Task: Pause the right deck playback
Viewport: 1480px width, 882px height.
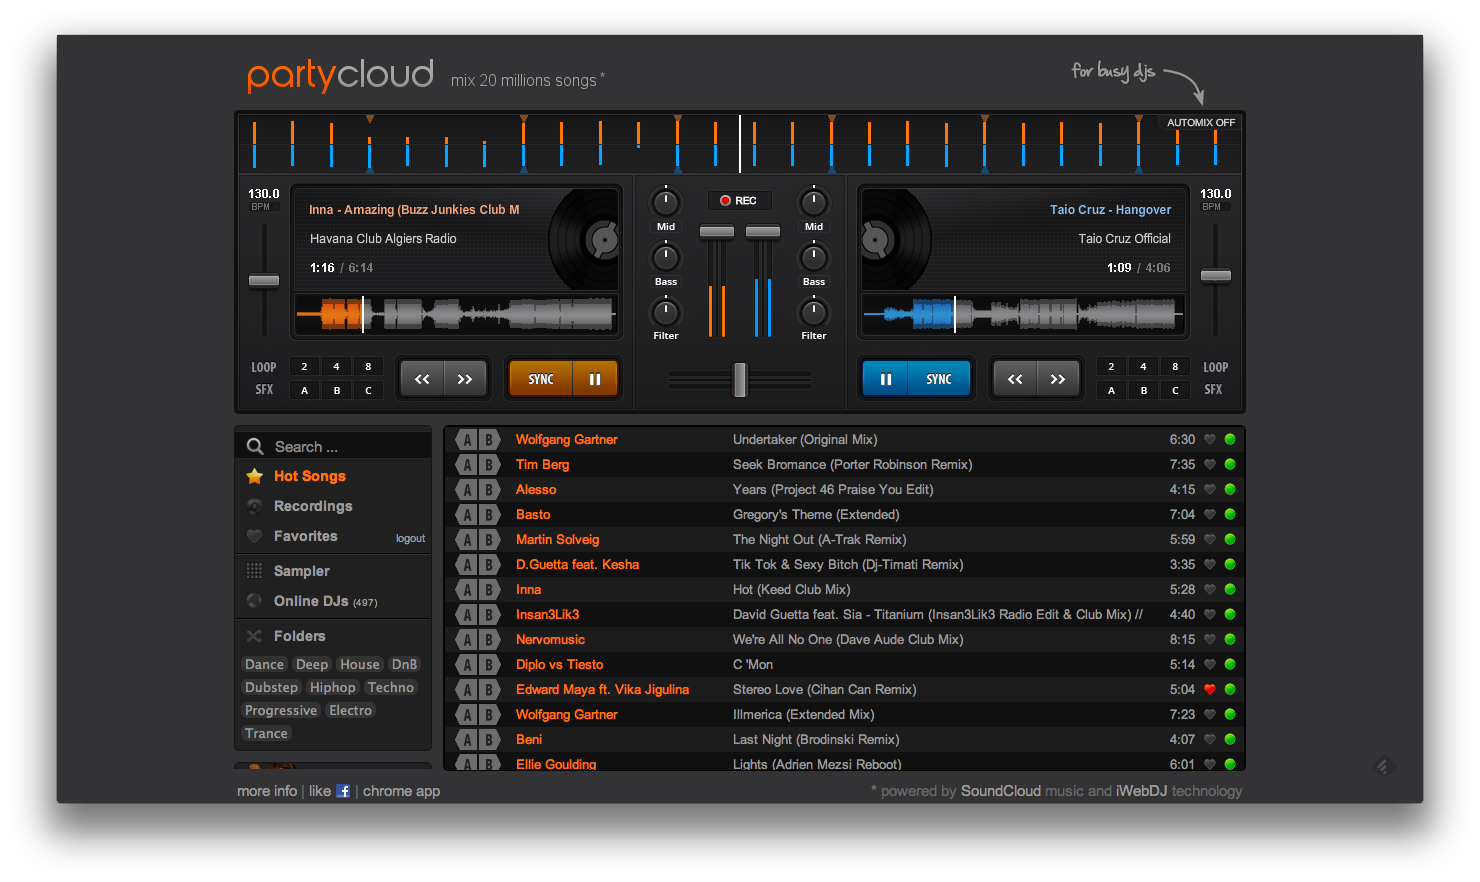Action: pyautogui.click(x=885, y=379)
